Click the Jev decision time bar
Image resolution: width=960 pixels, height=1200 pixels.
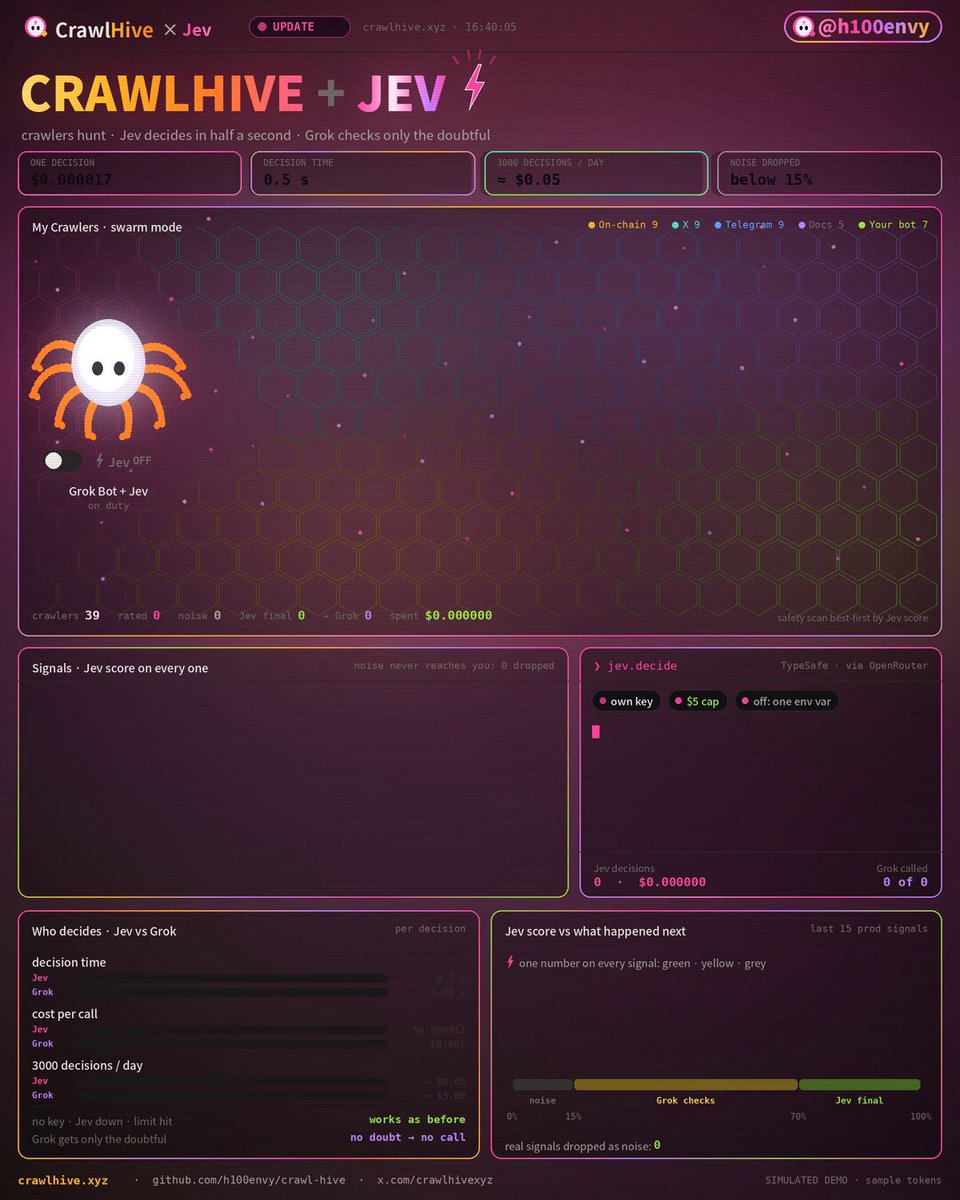point(231,978)
